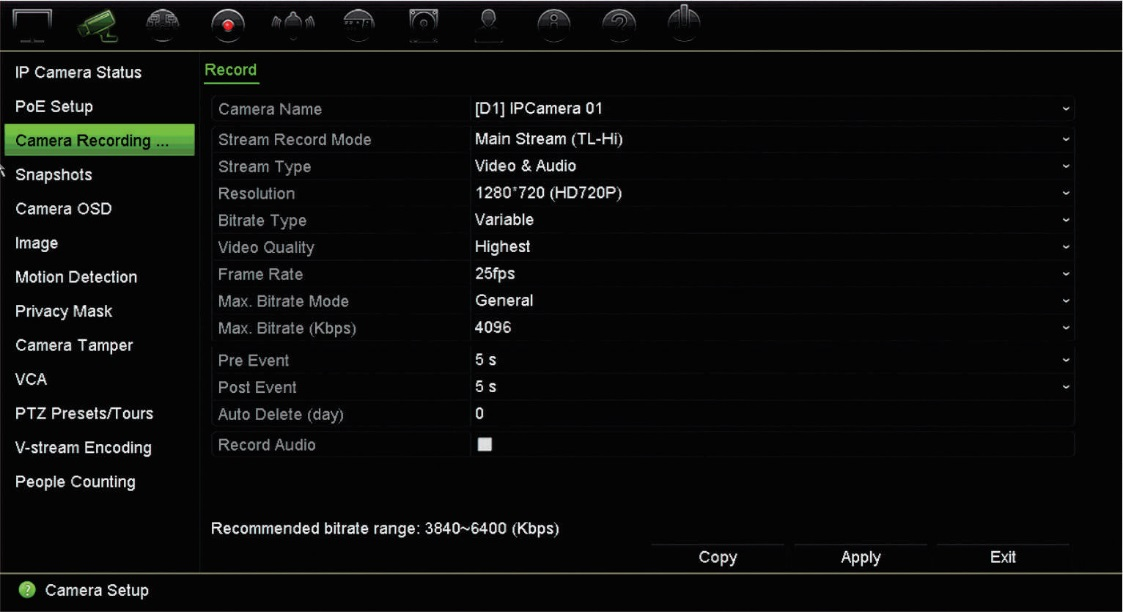Click the Camera Setup status bar label

pyautogui.click(x=97, y=591)
